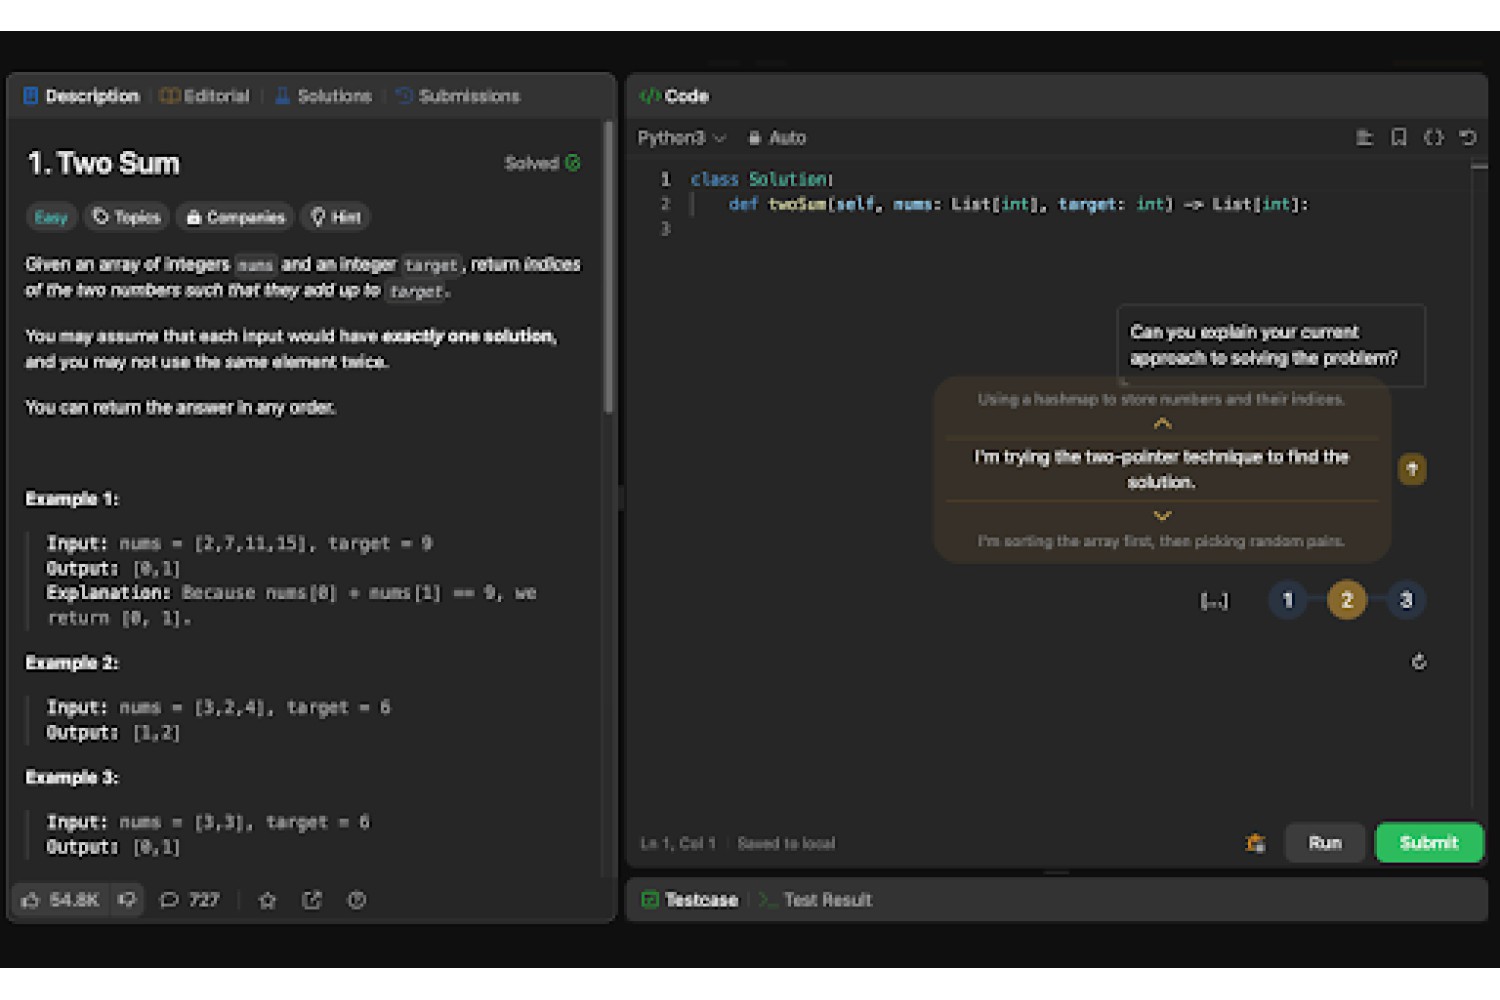The height and width of the screenshot is (1000, 1500).
Task: Click the Auto lock indicator
Action: point(777,138)
